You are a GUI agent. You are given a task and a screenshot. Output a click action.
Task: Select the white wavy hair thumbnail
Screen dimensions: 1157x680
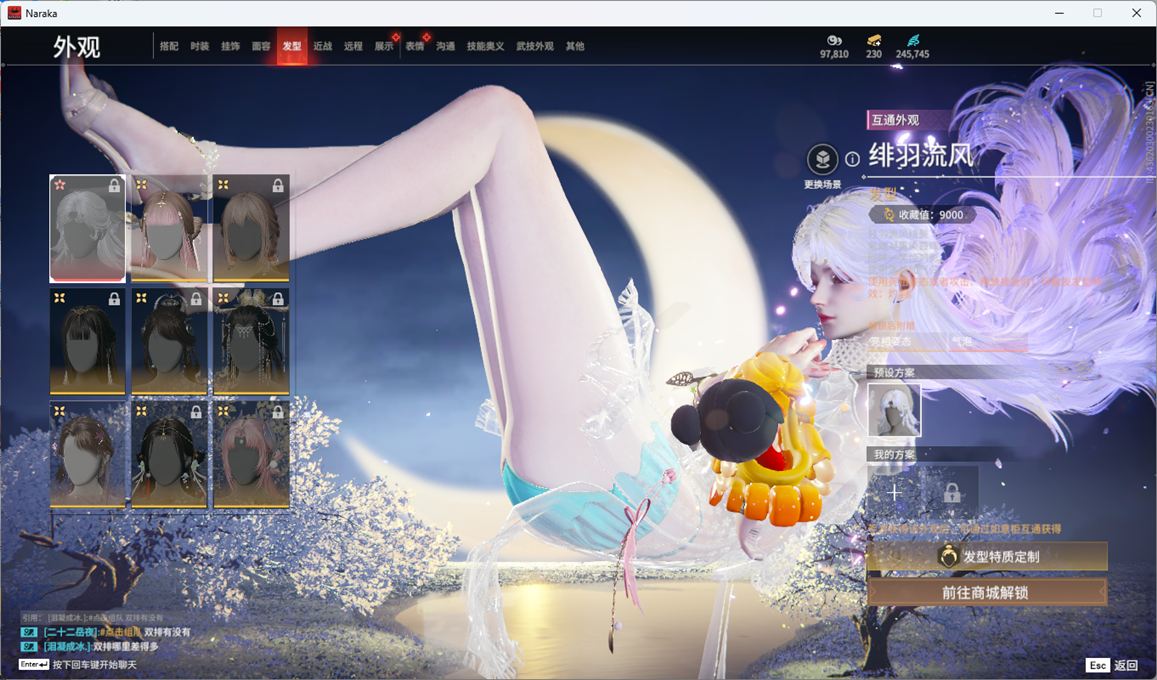[x=88, y=229]
